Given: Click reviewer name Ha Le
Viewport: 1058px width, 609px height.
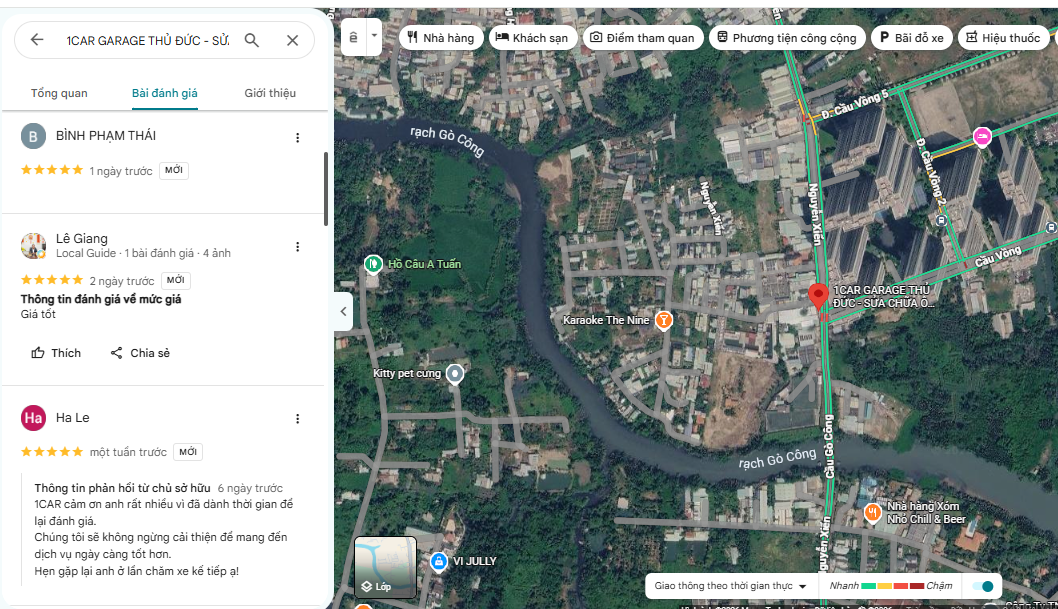Looking at the screenshot, I should [73, 417].
